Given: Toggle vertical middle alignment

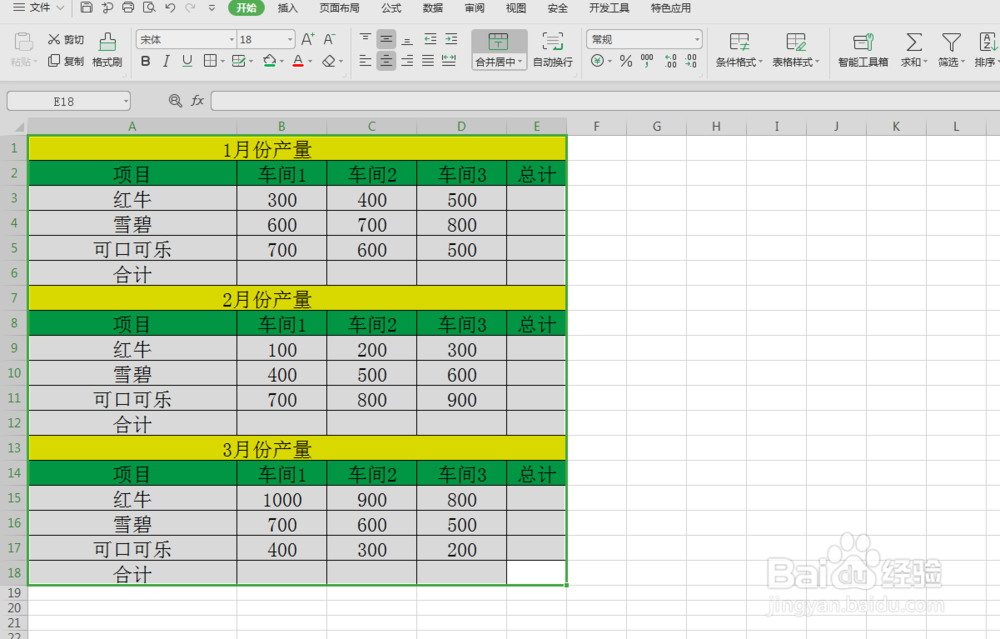Looking at the screenshot, I should click(x=386, y=39).
